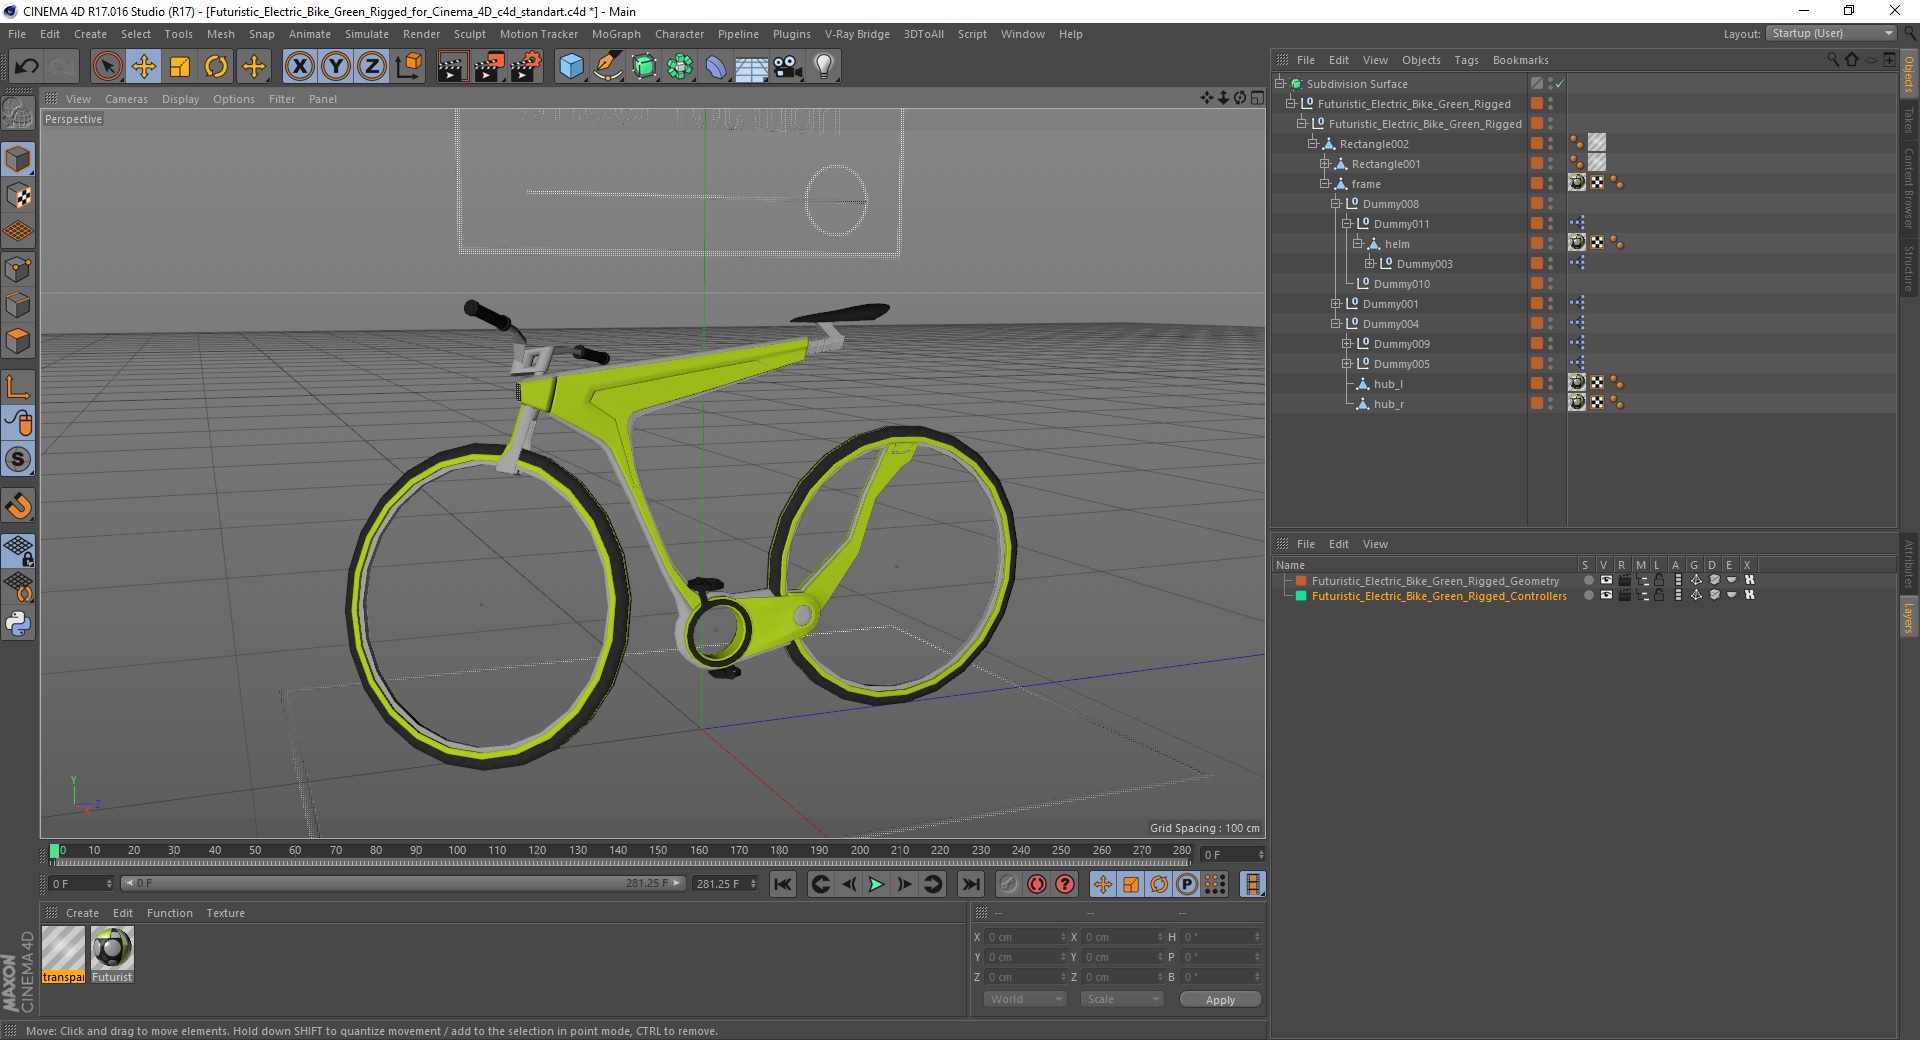
Task: Select Polygons mode in left palette
Action: [18, 341]
